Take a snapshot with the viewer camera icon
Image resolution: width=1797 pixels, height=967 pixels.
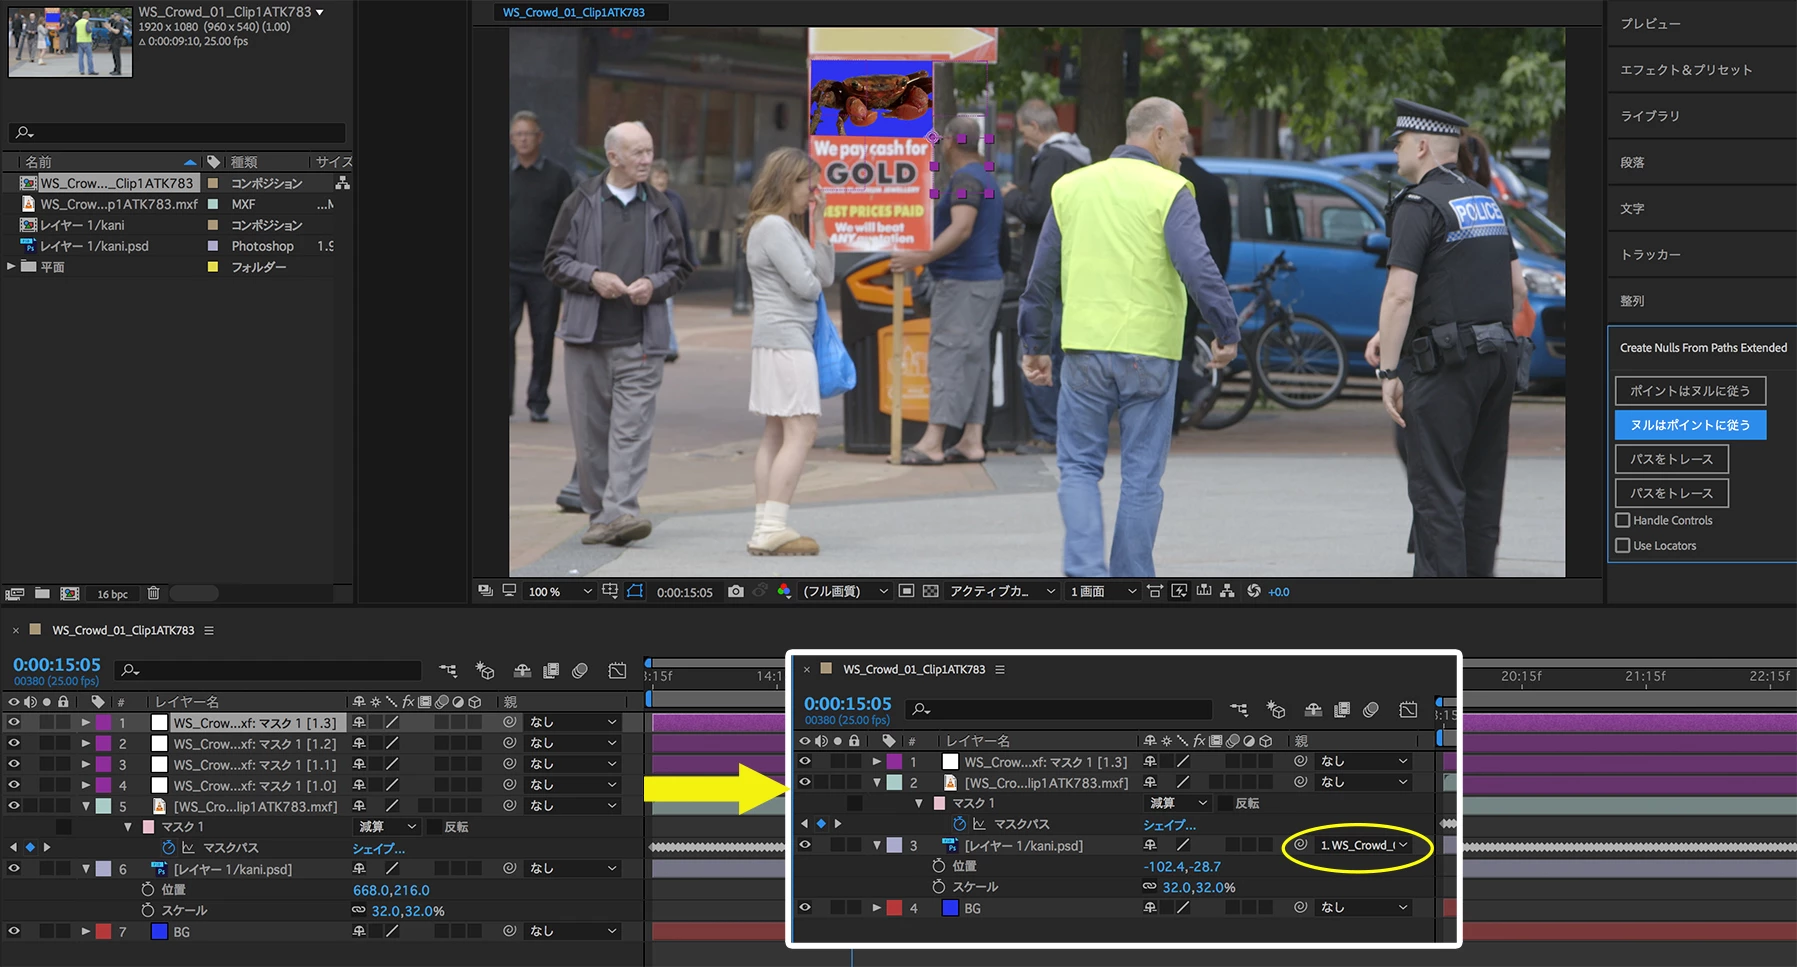click(736, 591)
